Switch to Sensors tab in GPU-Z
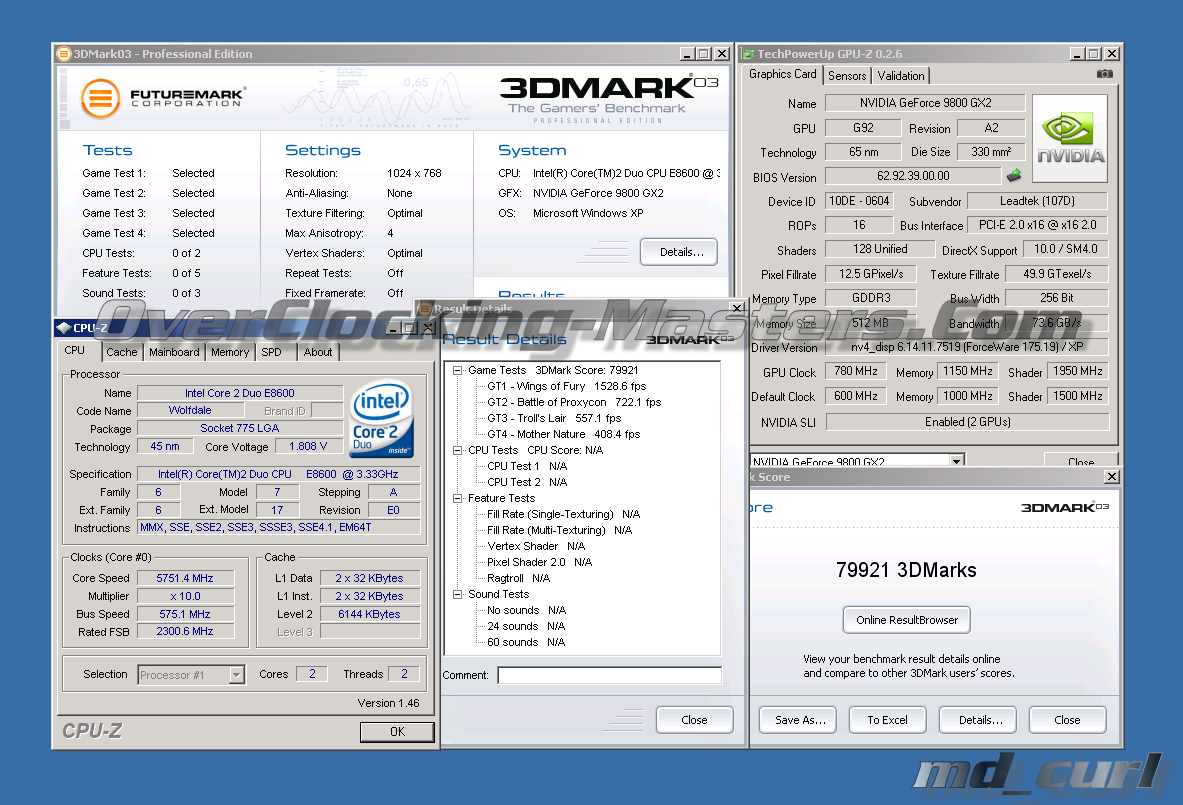This screenshot has width=1183, height=805. point(847,76)
